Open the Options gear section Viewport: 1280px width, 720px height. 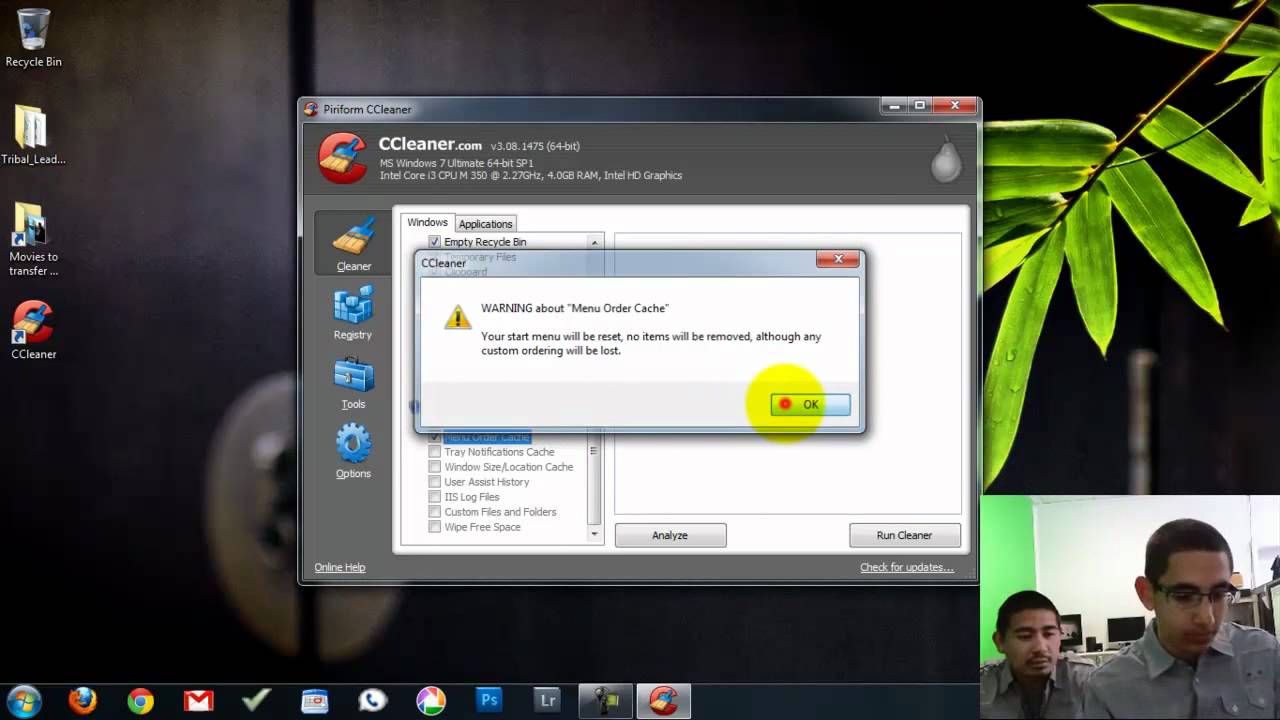click(x=353, y=452)
